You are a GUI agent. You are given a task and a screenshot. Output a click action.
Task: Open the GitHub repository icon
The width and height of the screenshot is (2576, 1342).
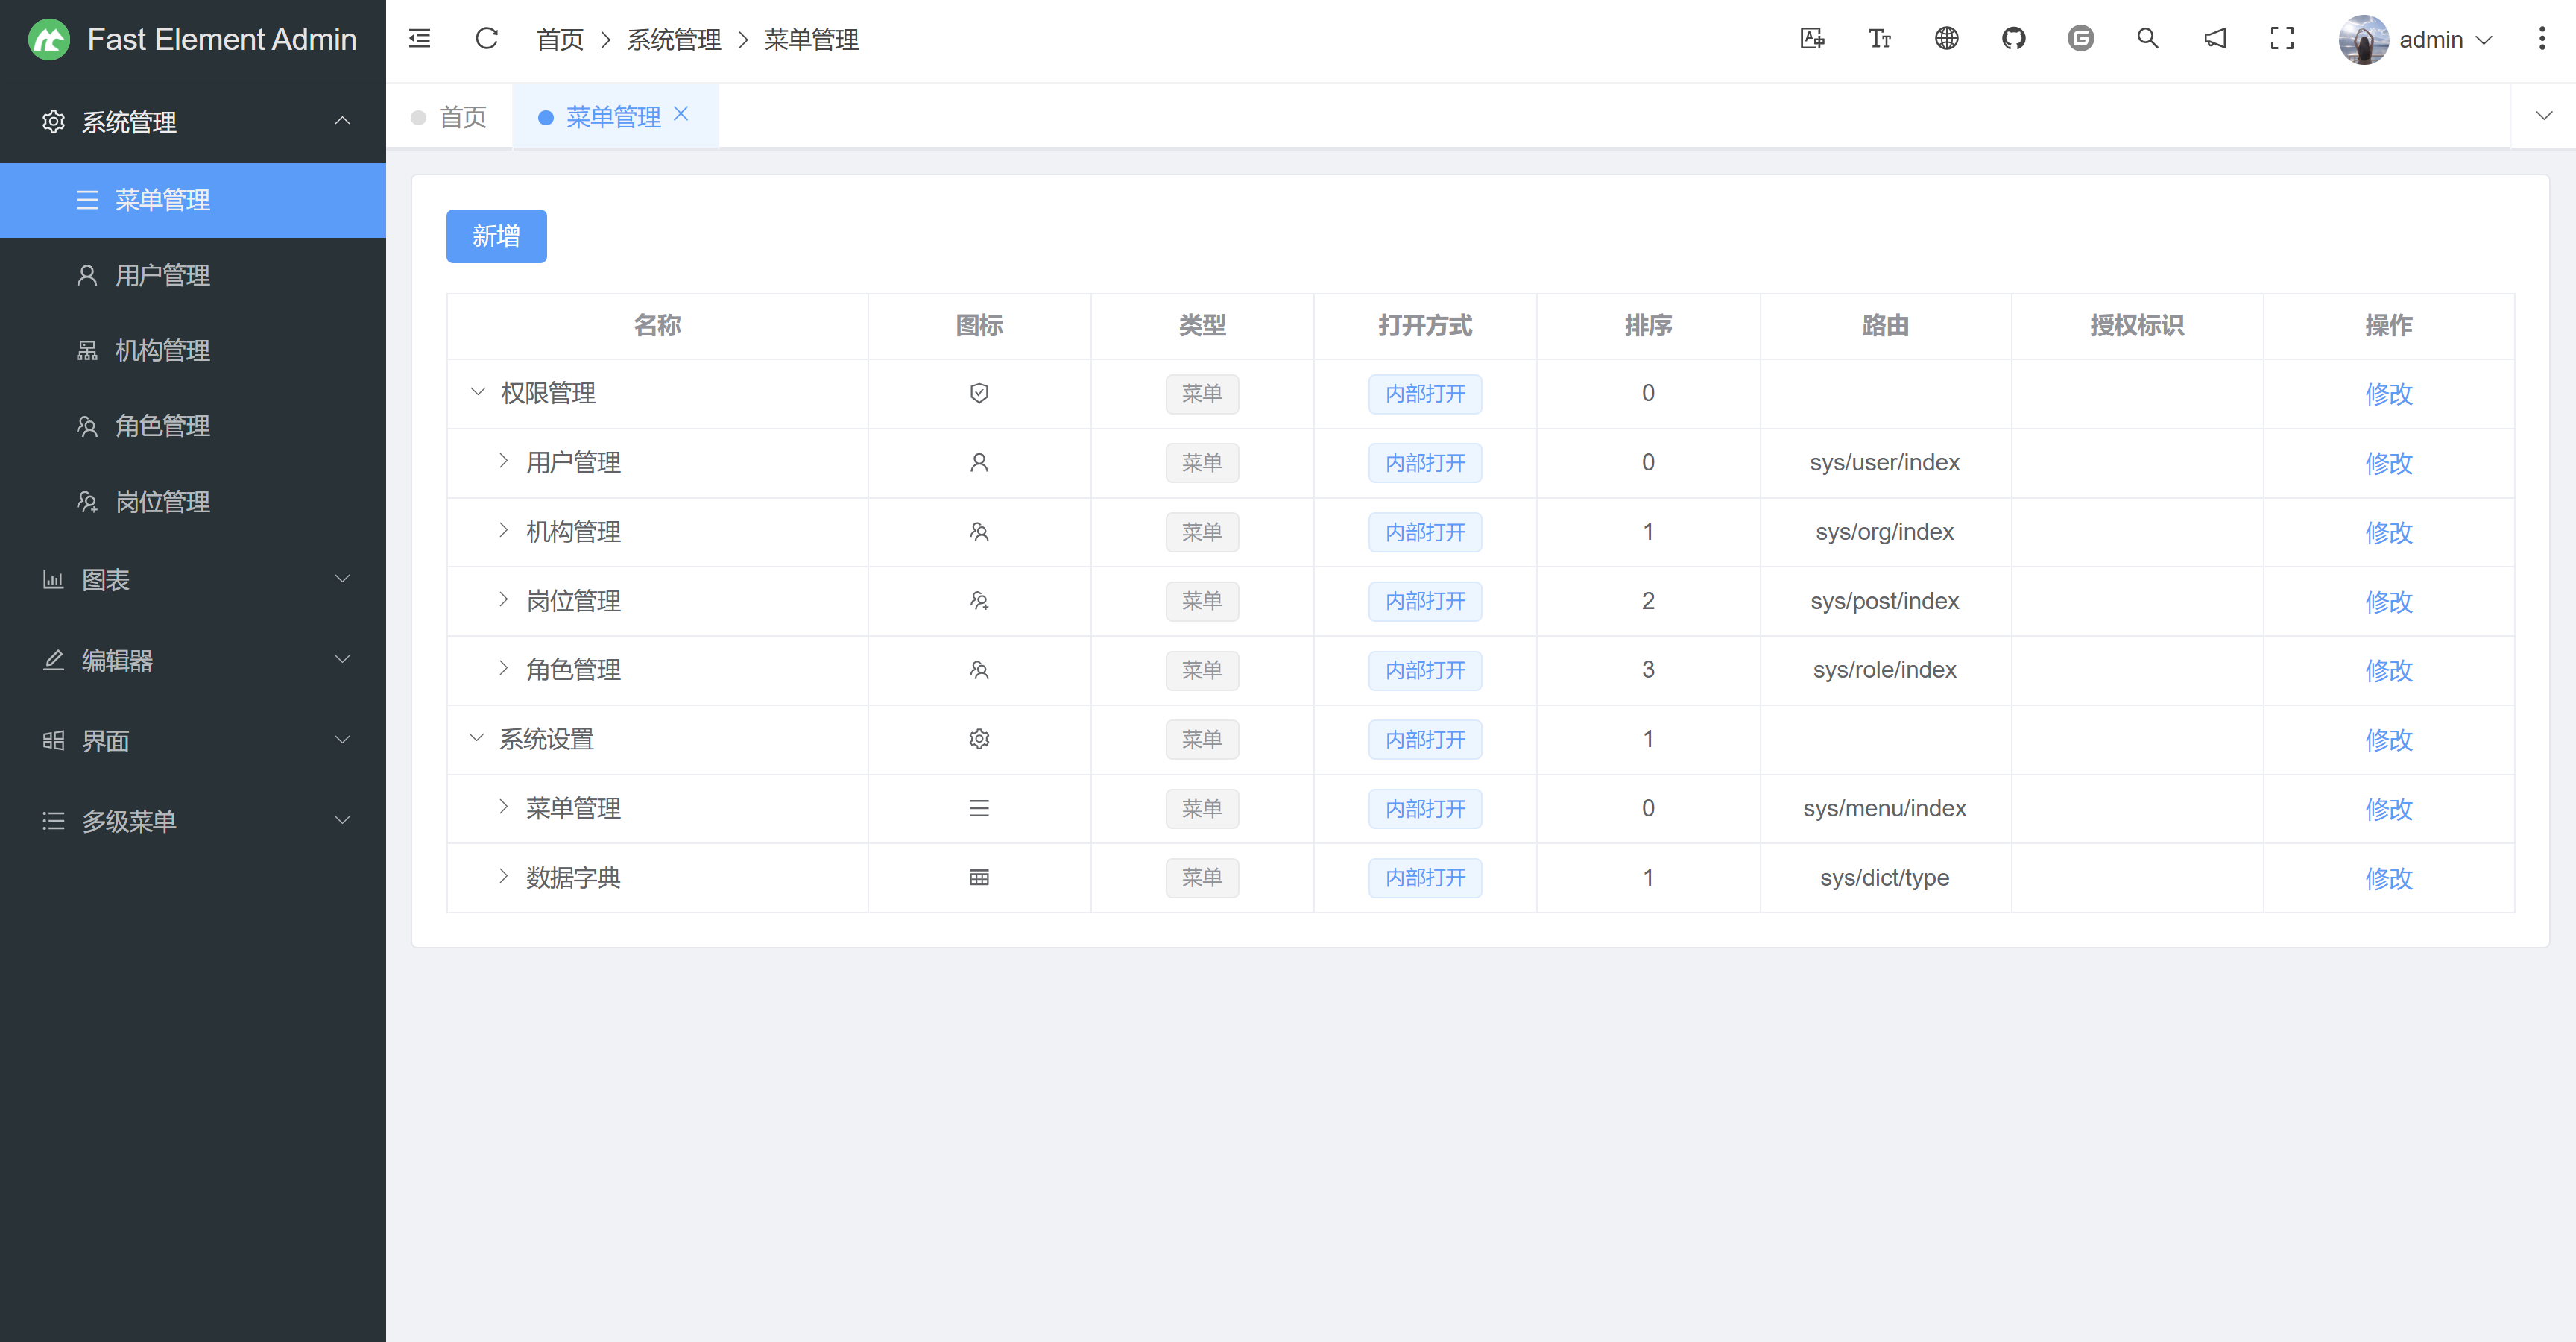(2013, 39)
